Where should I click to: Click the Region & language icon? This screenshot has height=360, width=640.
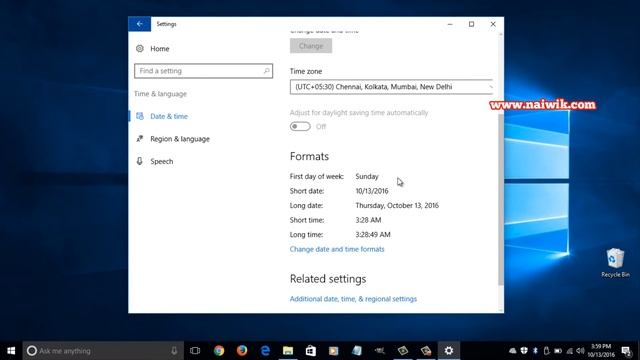[x=140, y=139]
